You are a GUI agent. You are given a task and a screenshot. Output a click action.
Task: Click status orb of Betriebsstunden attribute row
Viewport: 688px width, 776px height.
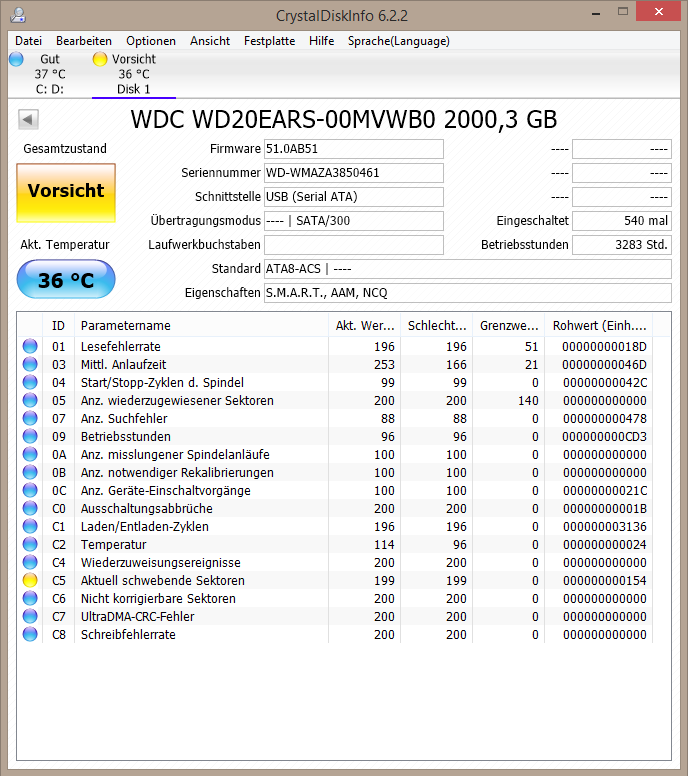pos(30,436)
